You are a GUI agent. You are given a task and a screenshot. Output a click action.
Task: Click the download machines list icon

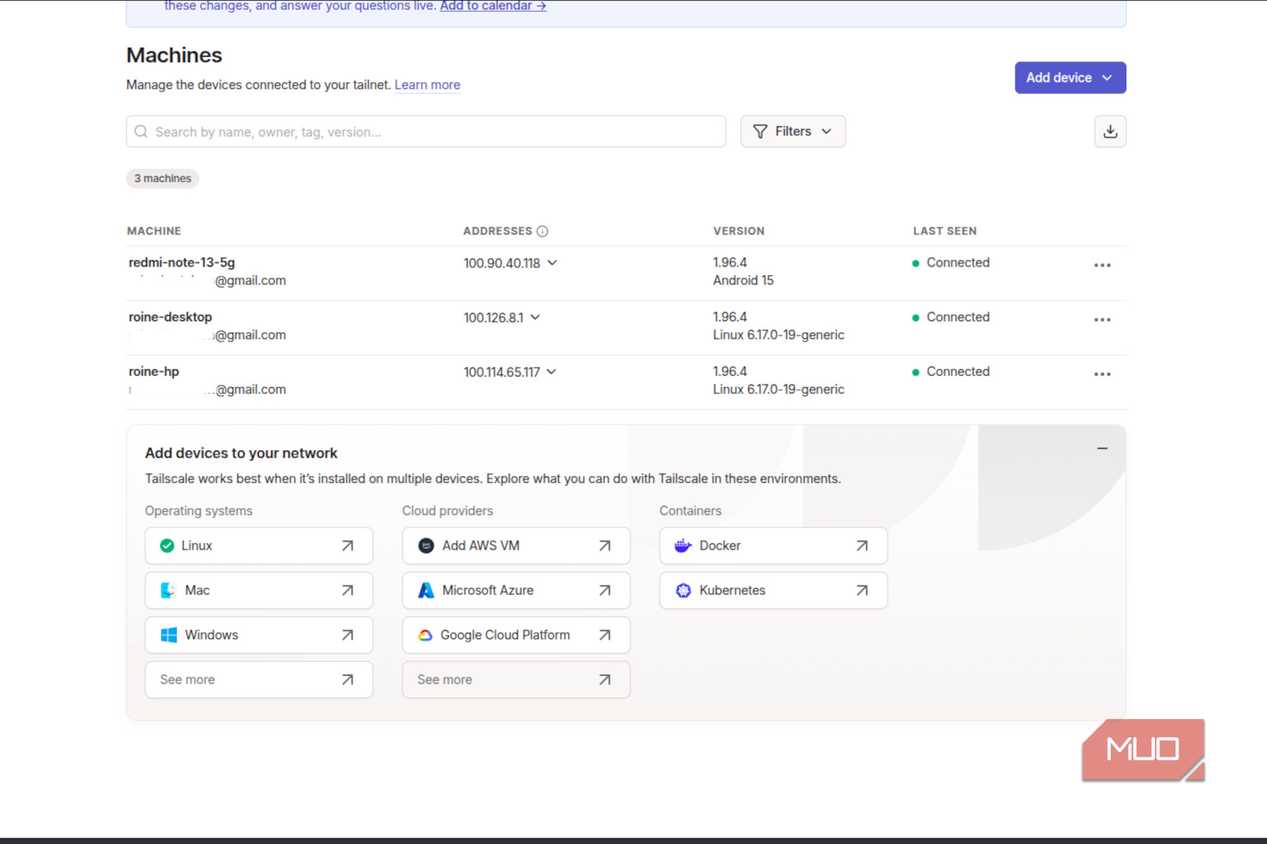pos(1110,131)
